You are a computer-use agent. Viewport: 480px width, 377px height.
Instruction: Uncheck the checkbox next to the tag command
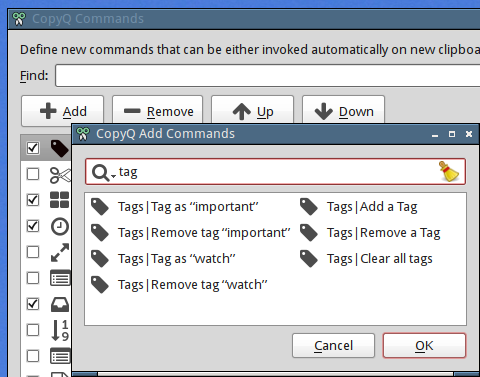tap(33, 148)
